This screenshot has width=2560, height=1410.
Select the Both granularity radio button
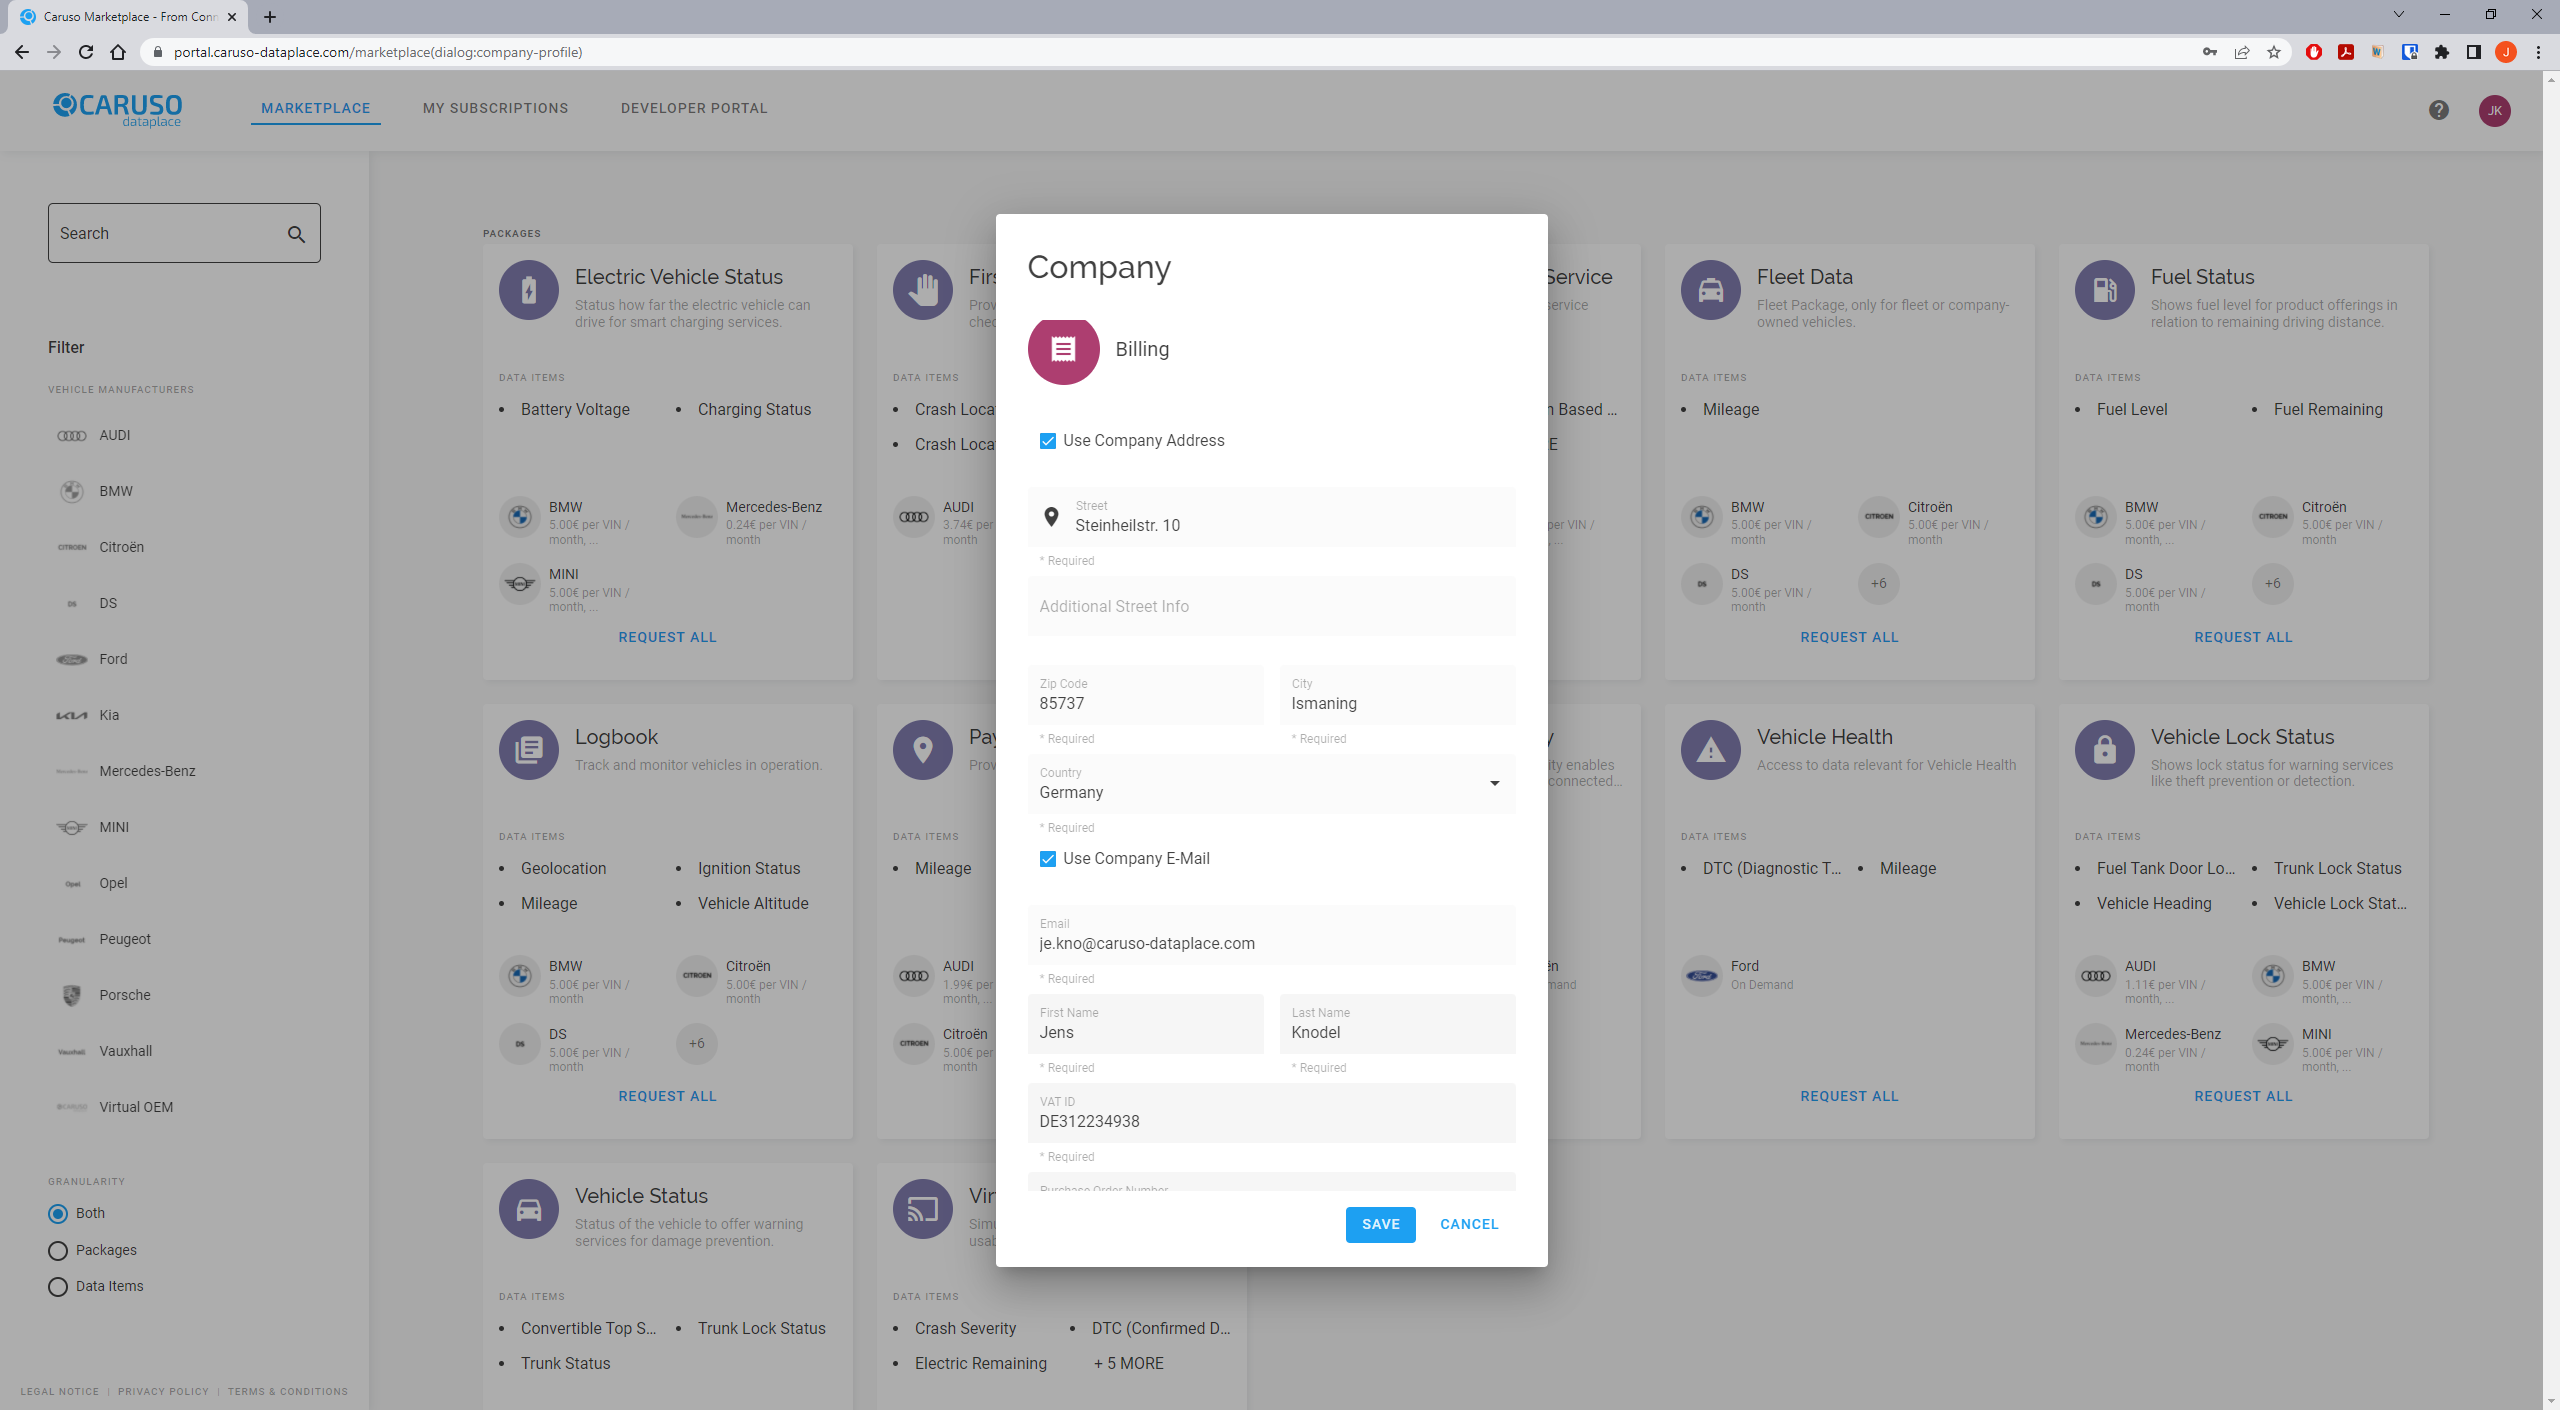click(57, 1210)
